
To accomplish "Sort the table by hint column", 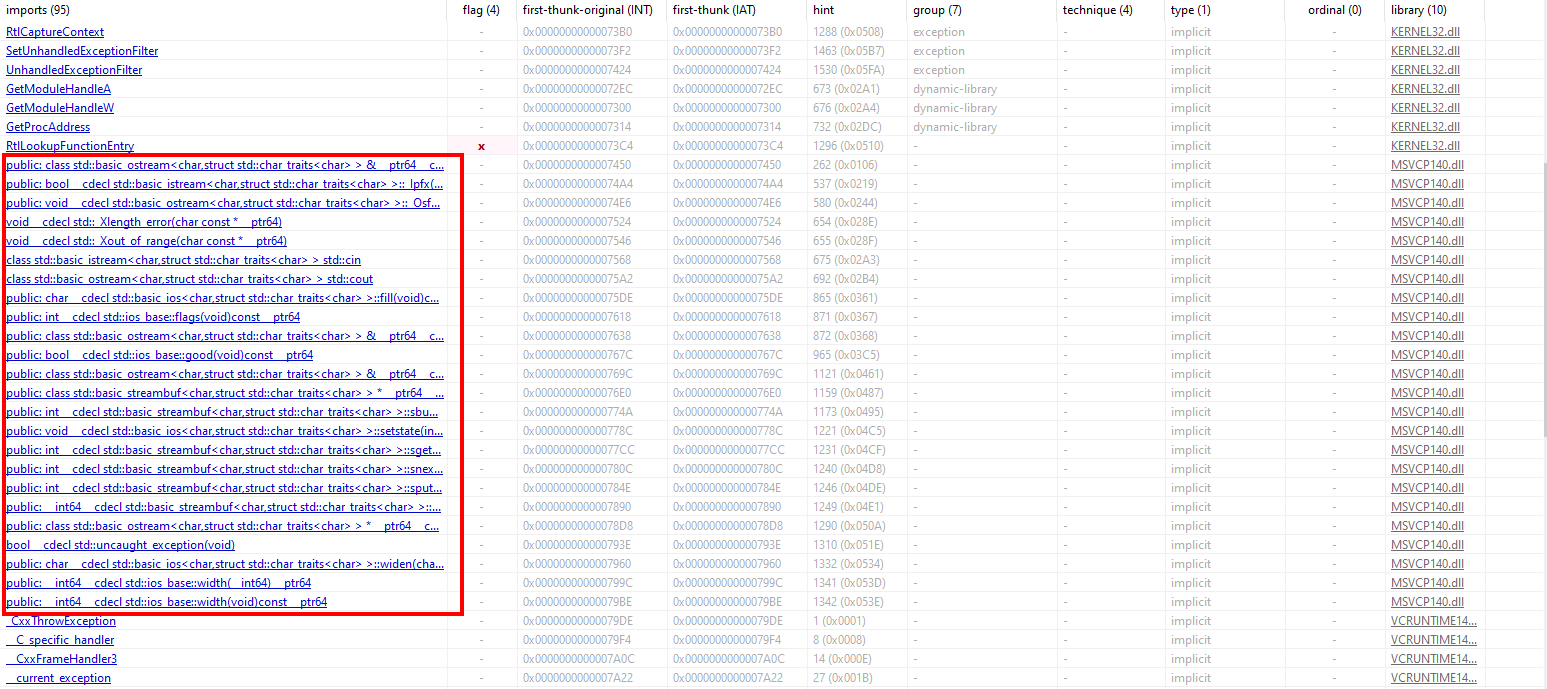I will (825, 10).
